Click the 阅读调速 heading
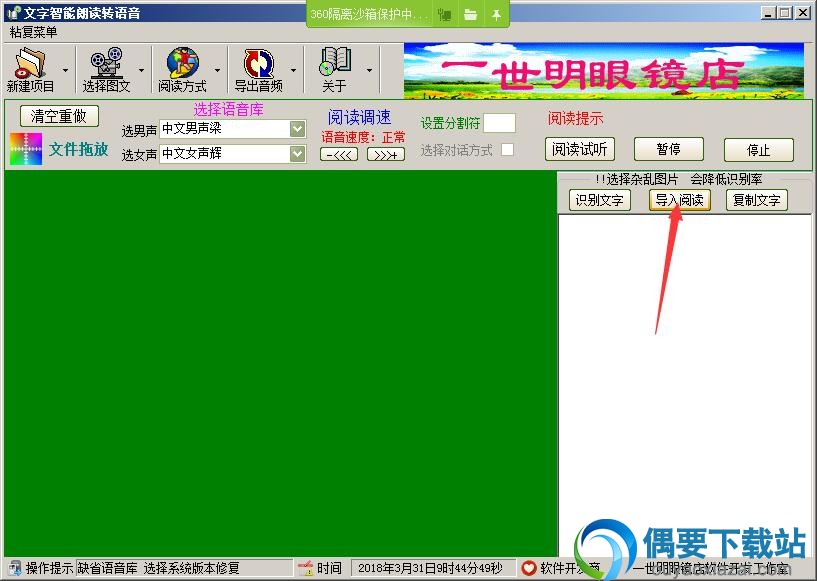Viewport: 817px width, 581px height. point(360,117)
